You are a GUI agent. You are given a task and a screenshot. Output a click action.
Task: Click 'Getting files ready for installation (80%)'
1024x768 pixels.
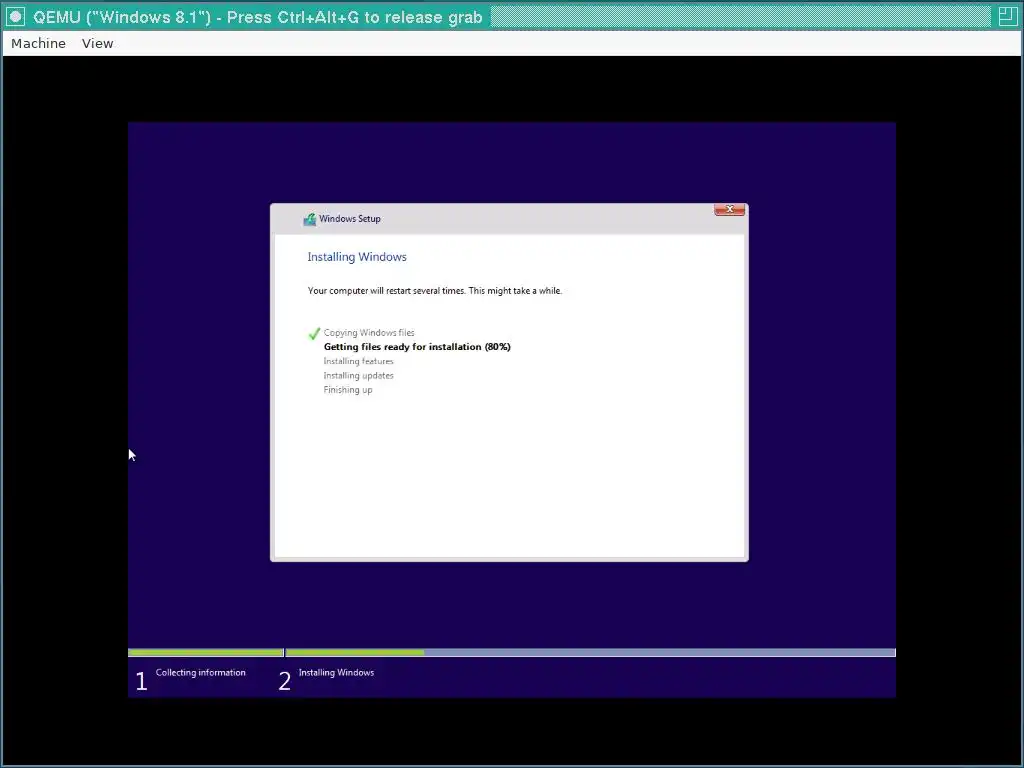click(417, 347)
